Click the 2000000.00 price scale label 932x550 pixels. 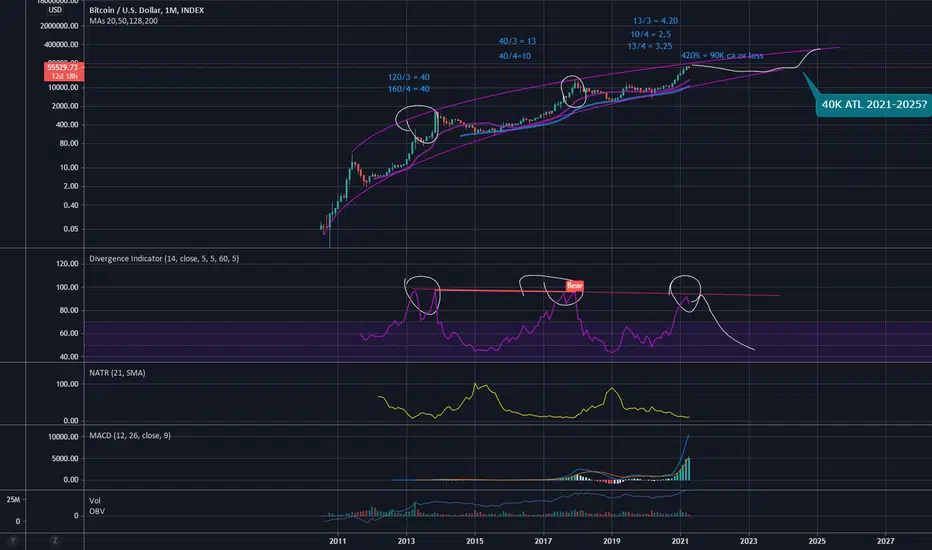tap(59, 26)
